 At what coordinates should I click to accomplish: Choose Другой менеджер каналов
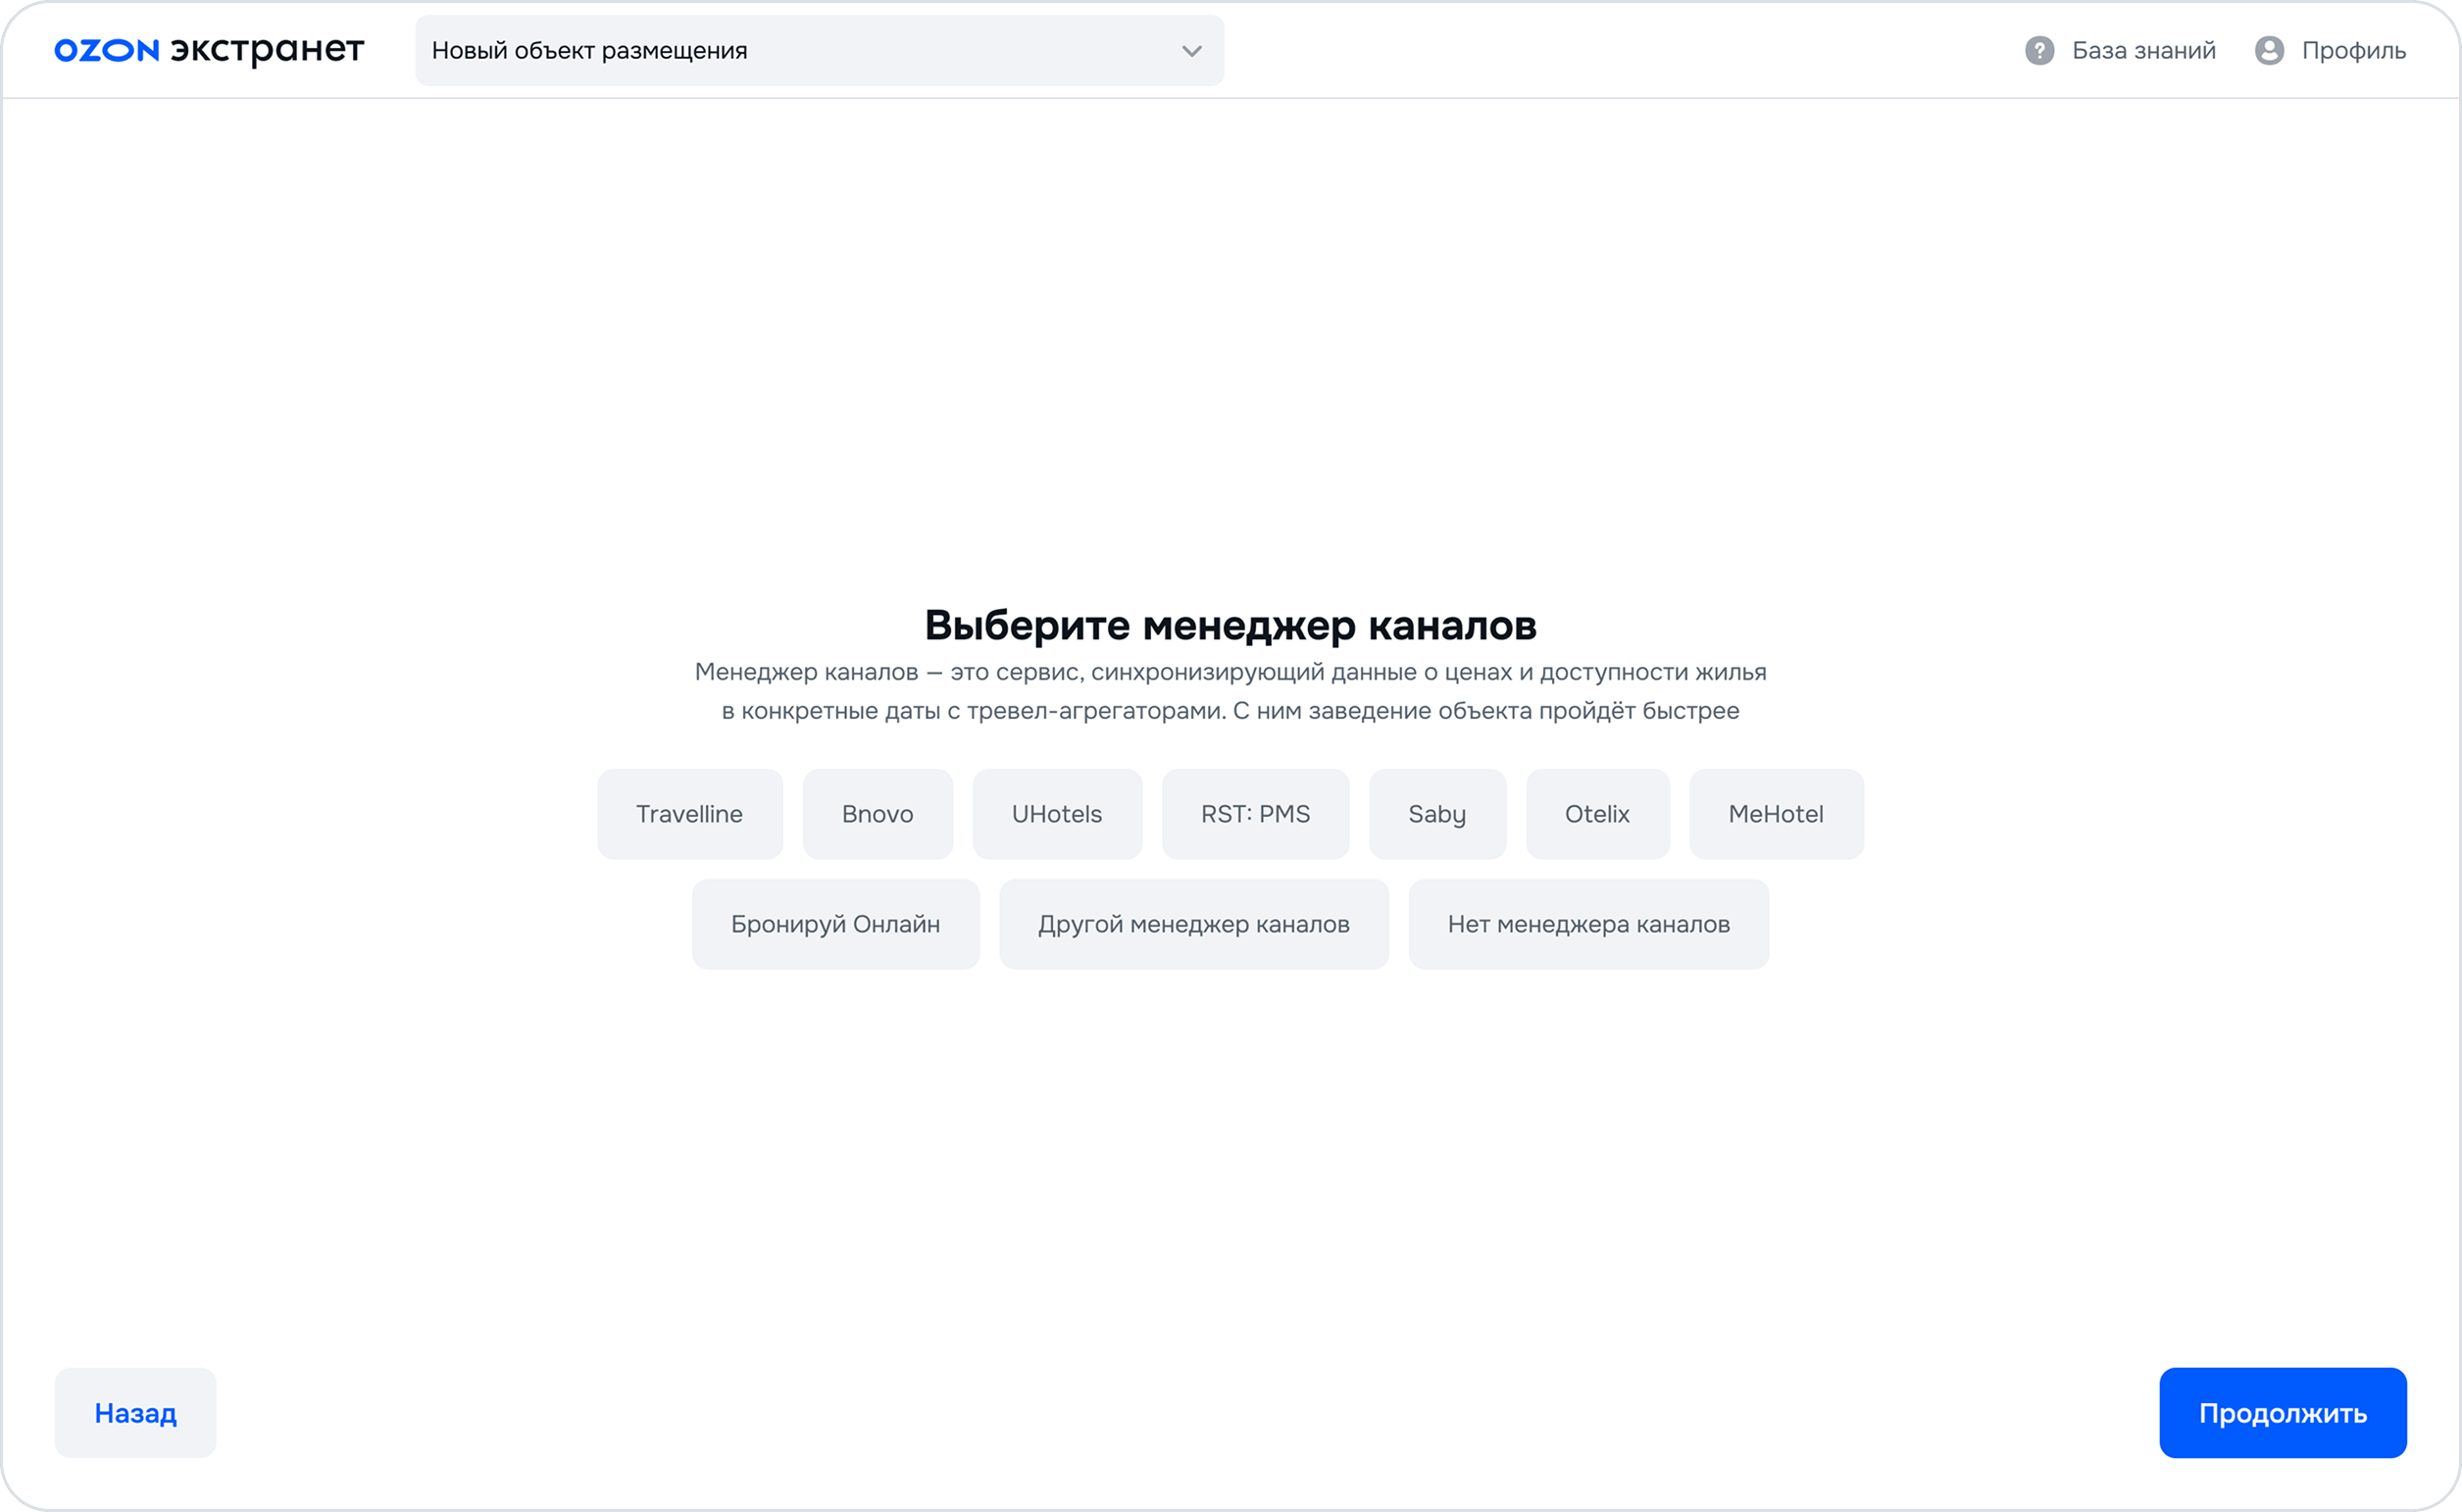click(1193, 924)
